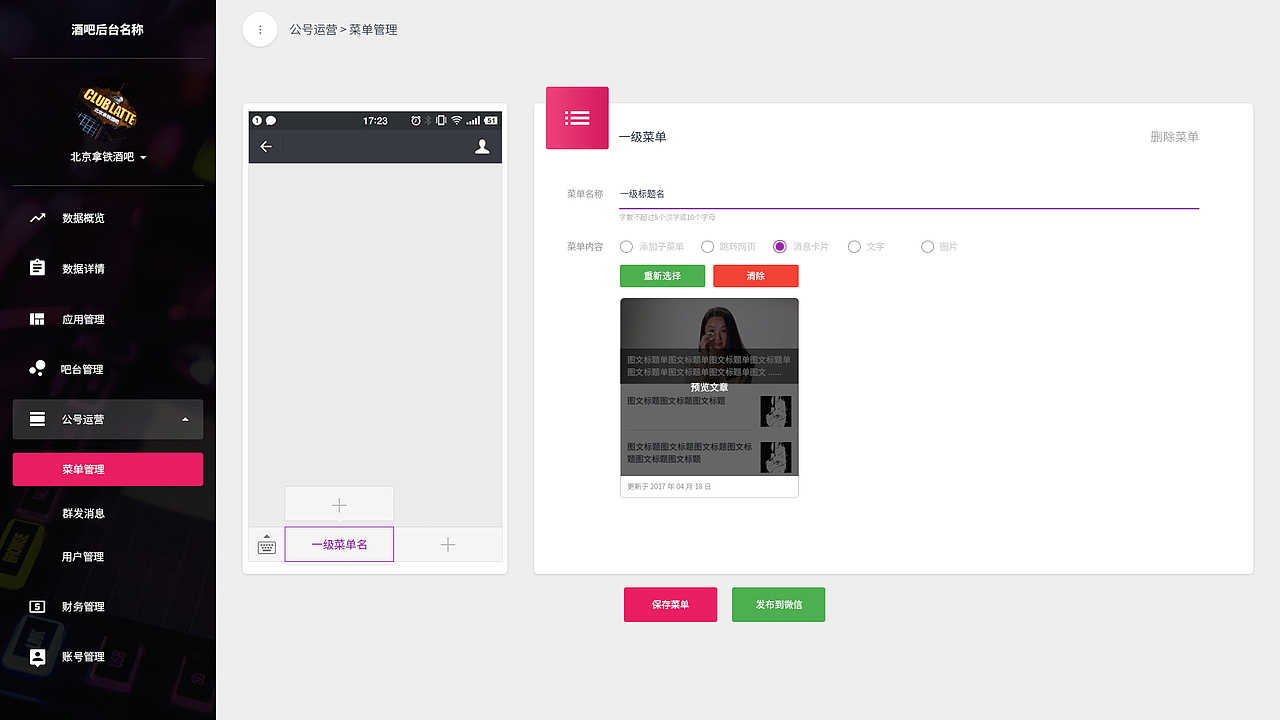Click 预览文章 on the message card
Screen dimensions: 1280x720
pyautogui.click(x=709, y=387)
